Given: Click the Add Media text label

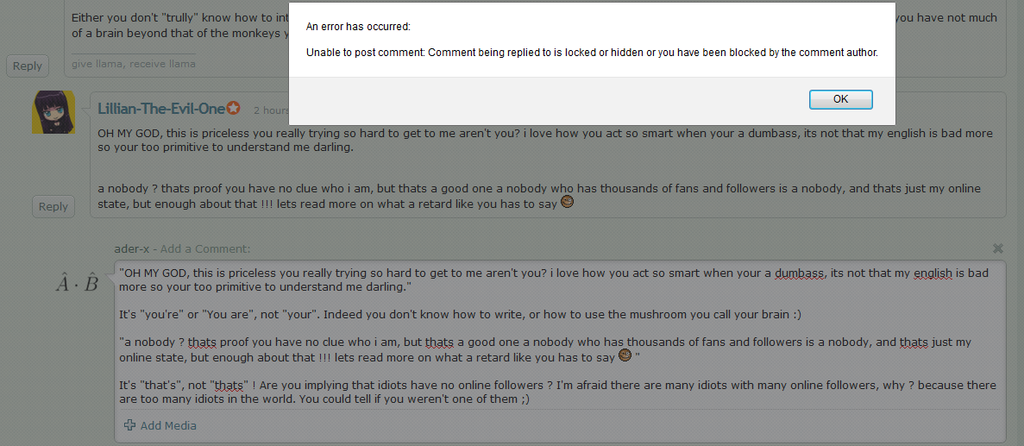Looking at the screenshot, I should point(168,426).
